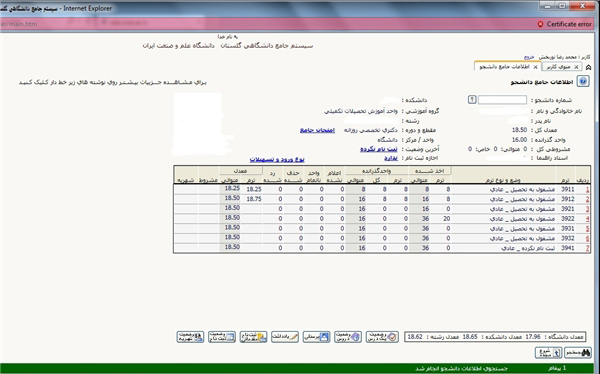Click the 1 پیغام message count in status bar
The width and height of the screenshot is (600, 374).
point(557,368)
